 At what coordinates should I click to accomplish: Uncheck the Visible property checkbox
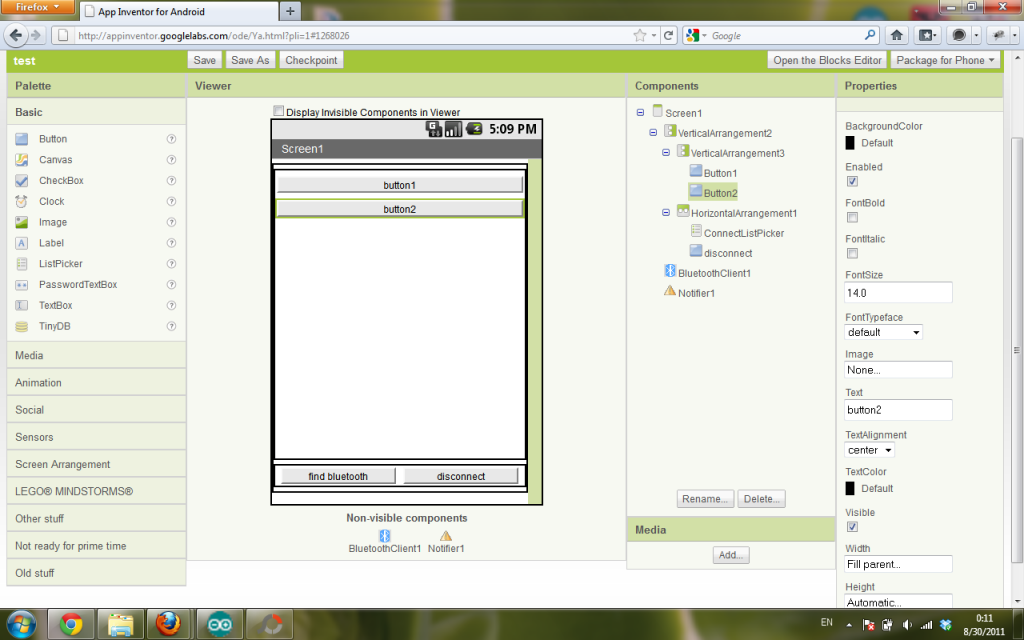point(852,527)
